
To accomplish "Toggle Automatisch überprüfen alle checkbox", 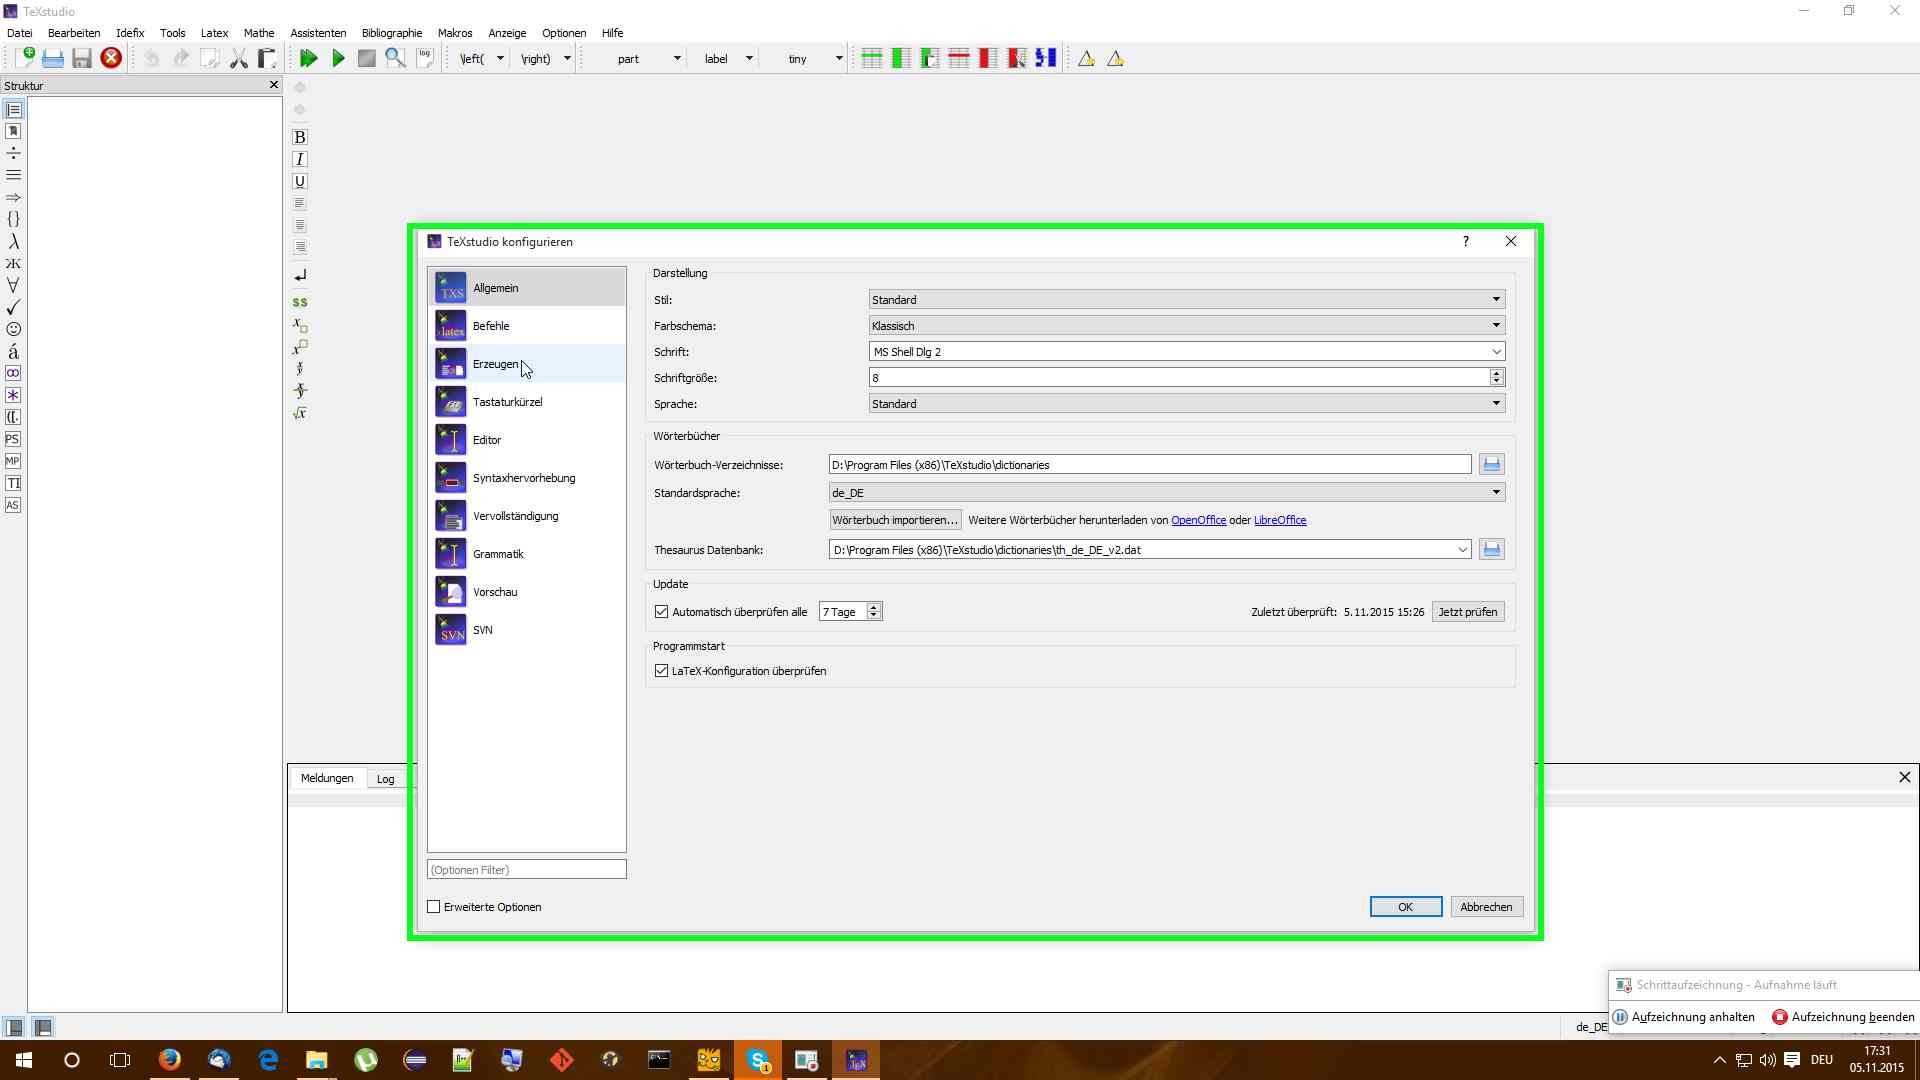I will [x=661, y=612].
